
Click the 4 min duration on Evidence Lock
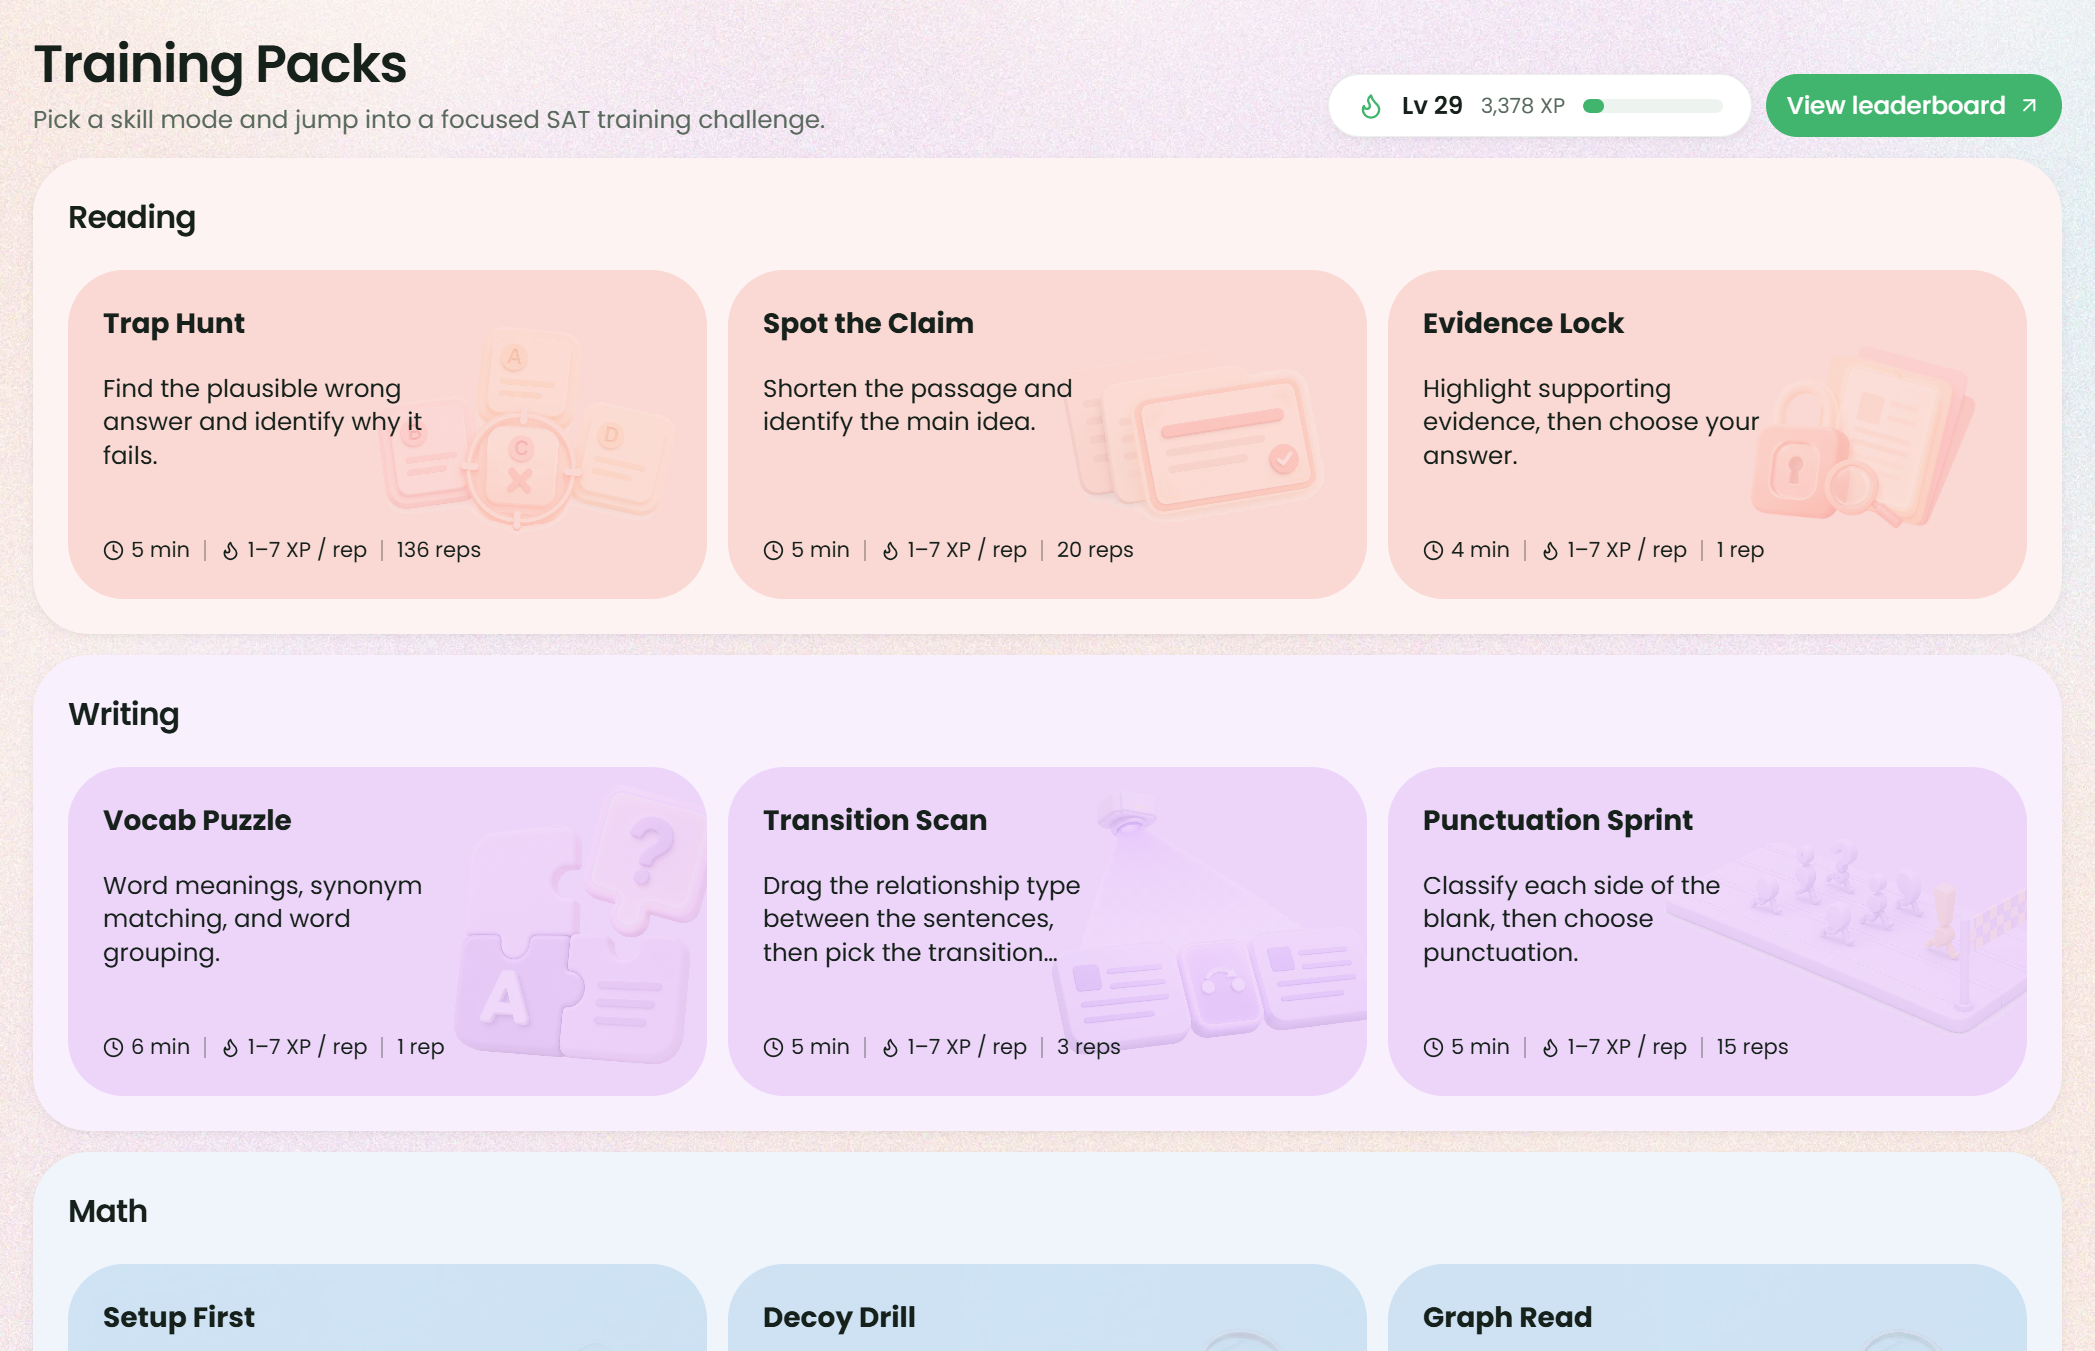[1480, 550]
